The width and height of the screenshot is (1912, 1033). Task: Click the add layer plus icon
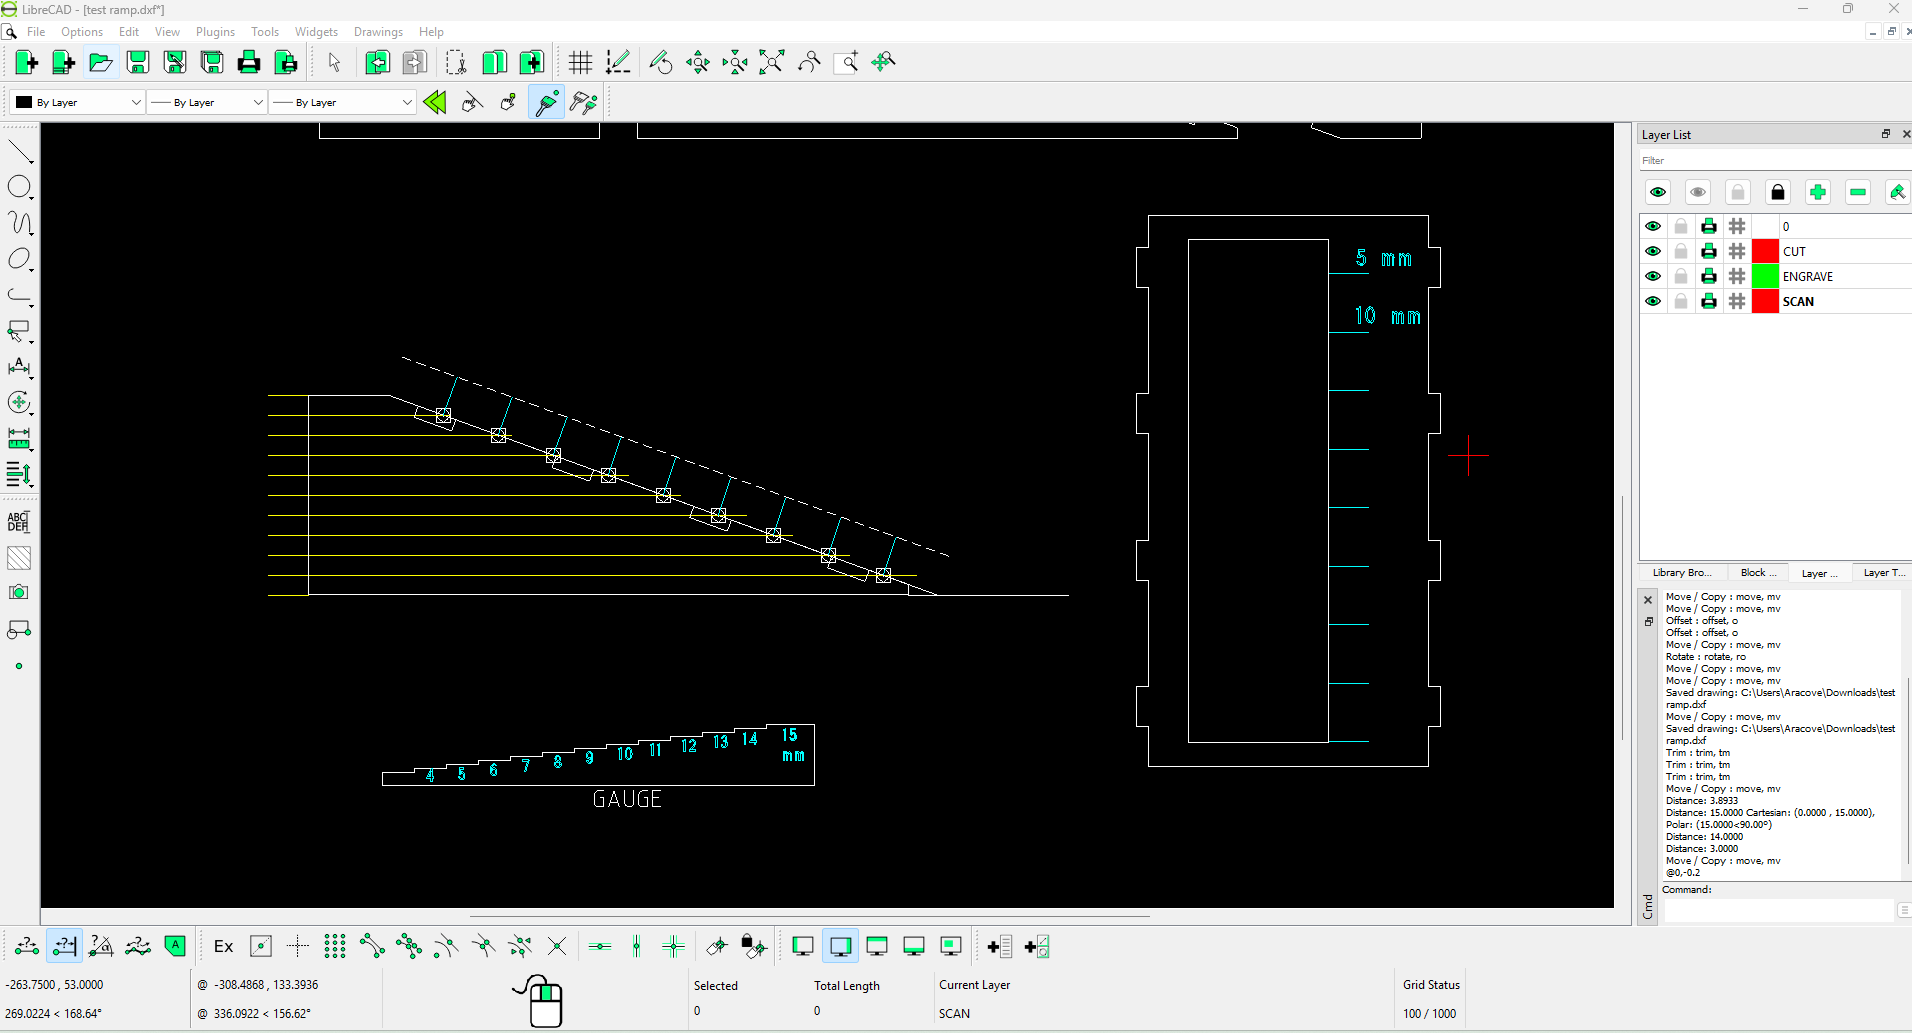[x=1817, y=193]
